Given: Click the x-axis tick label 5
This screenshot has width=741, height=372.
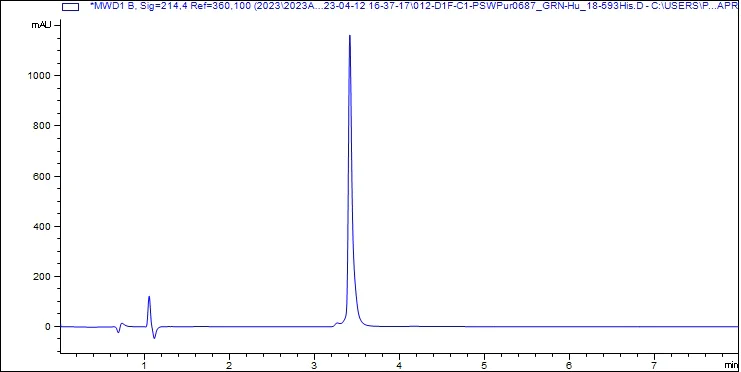Looking at the screenshot, I should click(x=484, y=365).
